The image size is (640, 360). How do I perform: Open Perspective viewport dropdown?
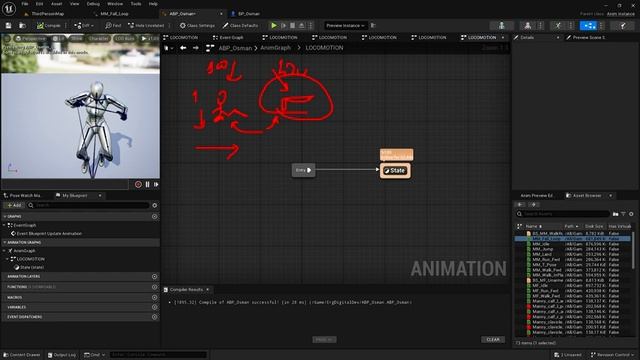click(x=31, y=38)
